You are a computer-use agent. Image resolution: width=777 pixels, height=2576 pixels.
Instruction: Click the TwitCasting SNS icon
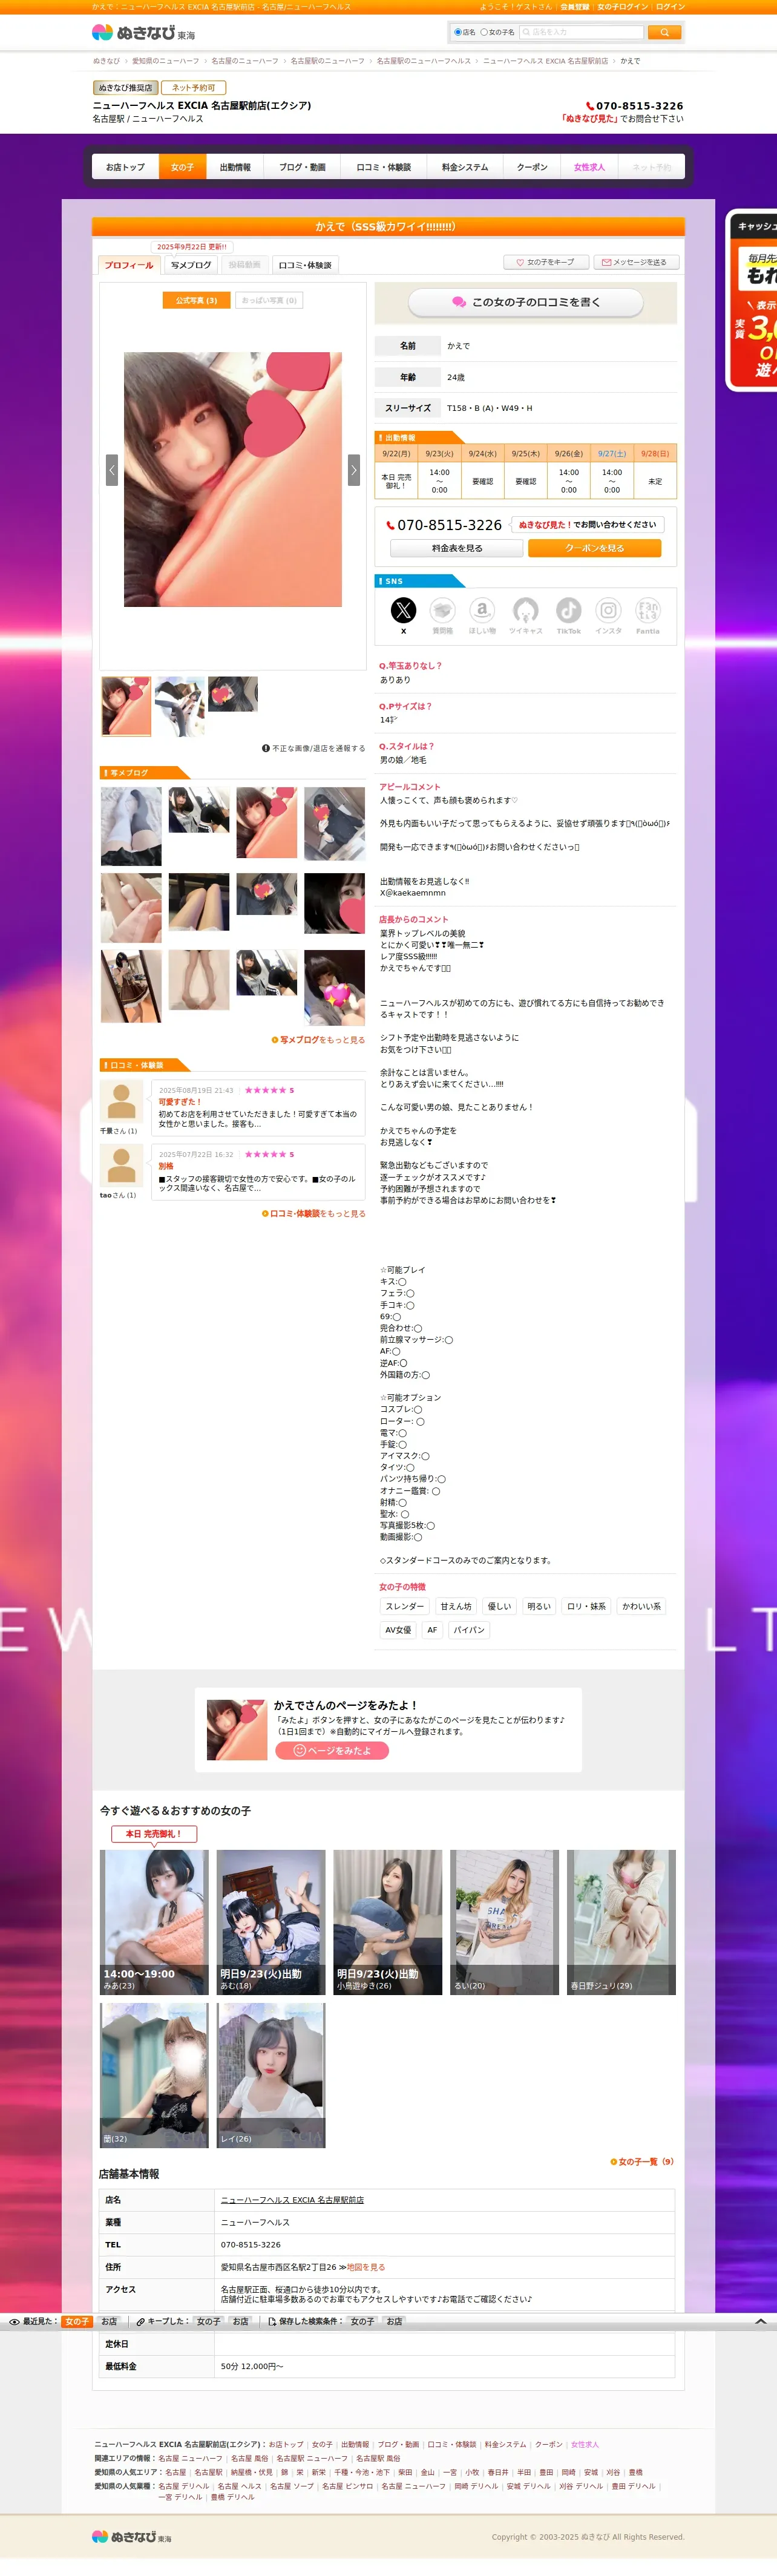525,610
